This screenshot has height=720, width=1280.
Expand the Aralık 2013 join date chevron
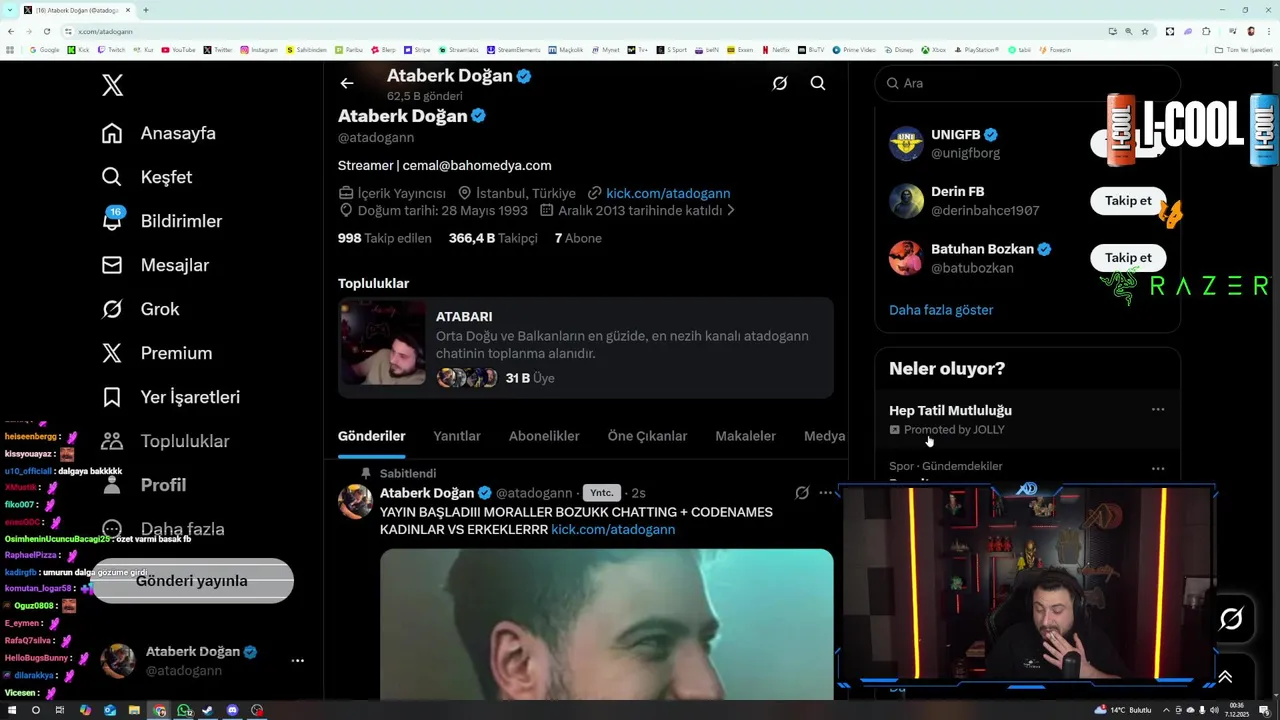731,211
